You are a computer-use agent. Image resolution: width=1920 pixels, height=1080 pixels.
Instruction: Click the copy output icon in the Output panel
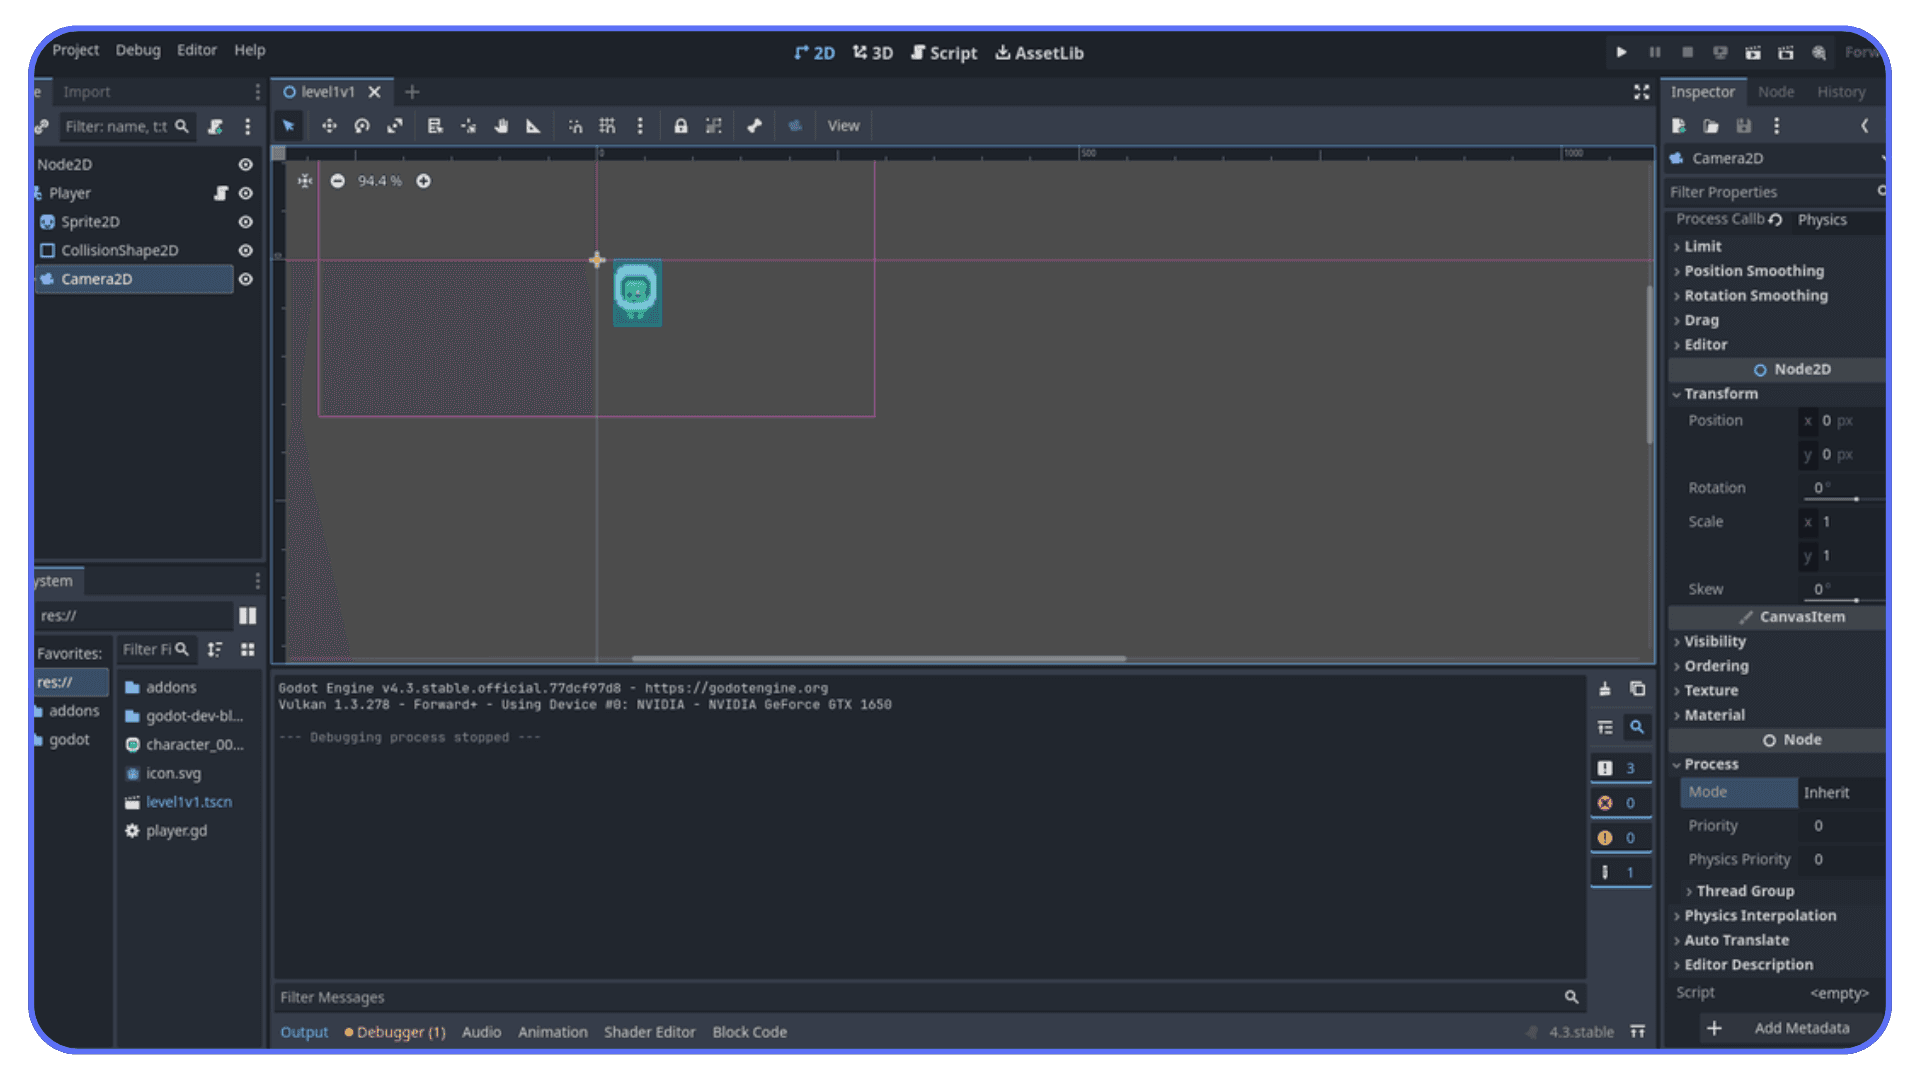tap(1637, 688)
